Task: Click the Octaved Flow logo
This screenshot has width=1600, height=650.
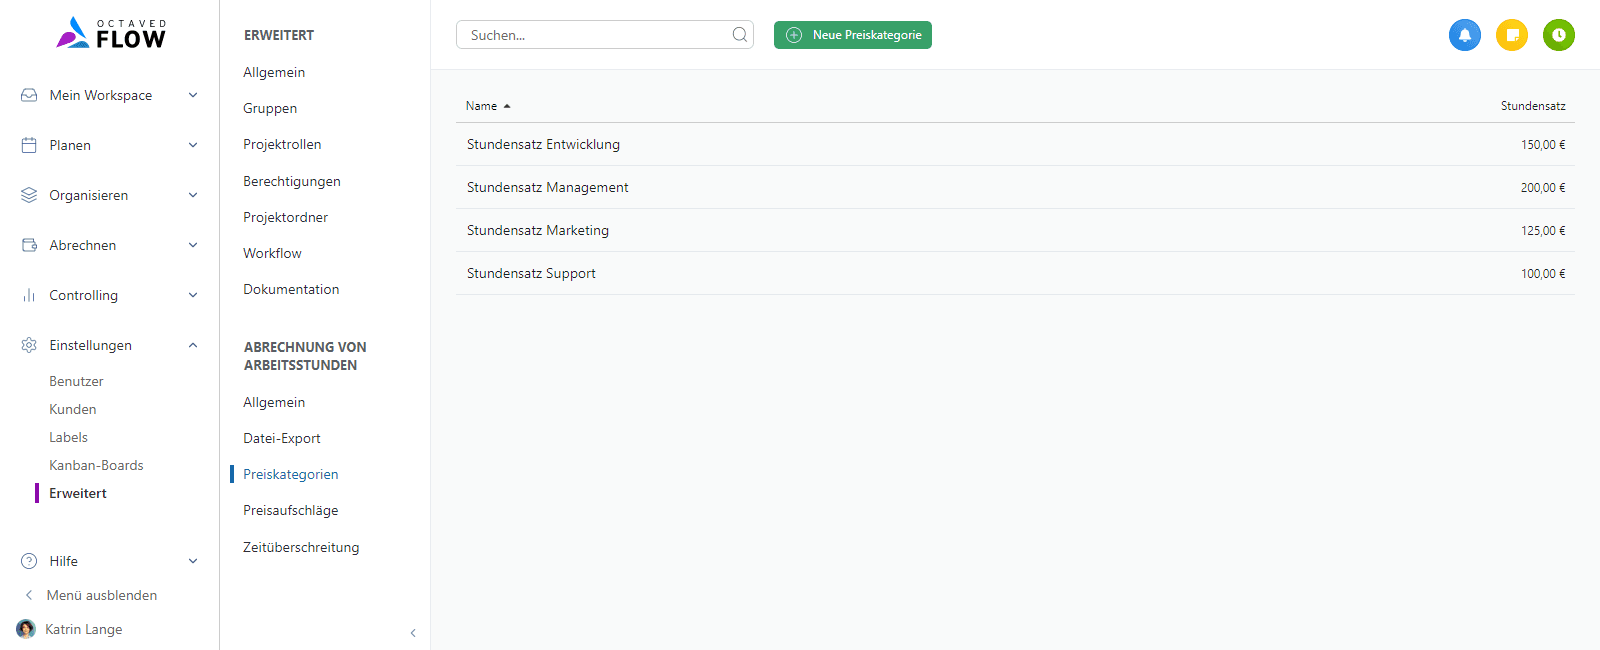Action: [111, 33]
